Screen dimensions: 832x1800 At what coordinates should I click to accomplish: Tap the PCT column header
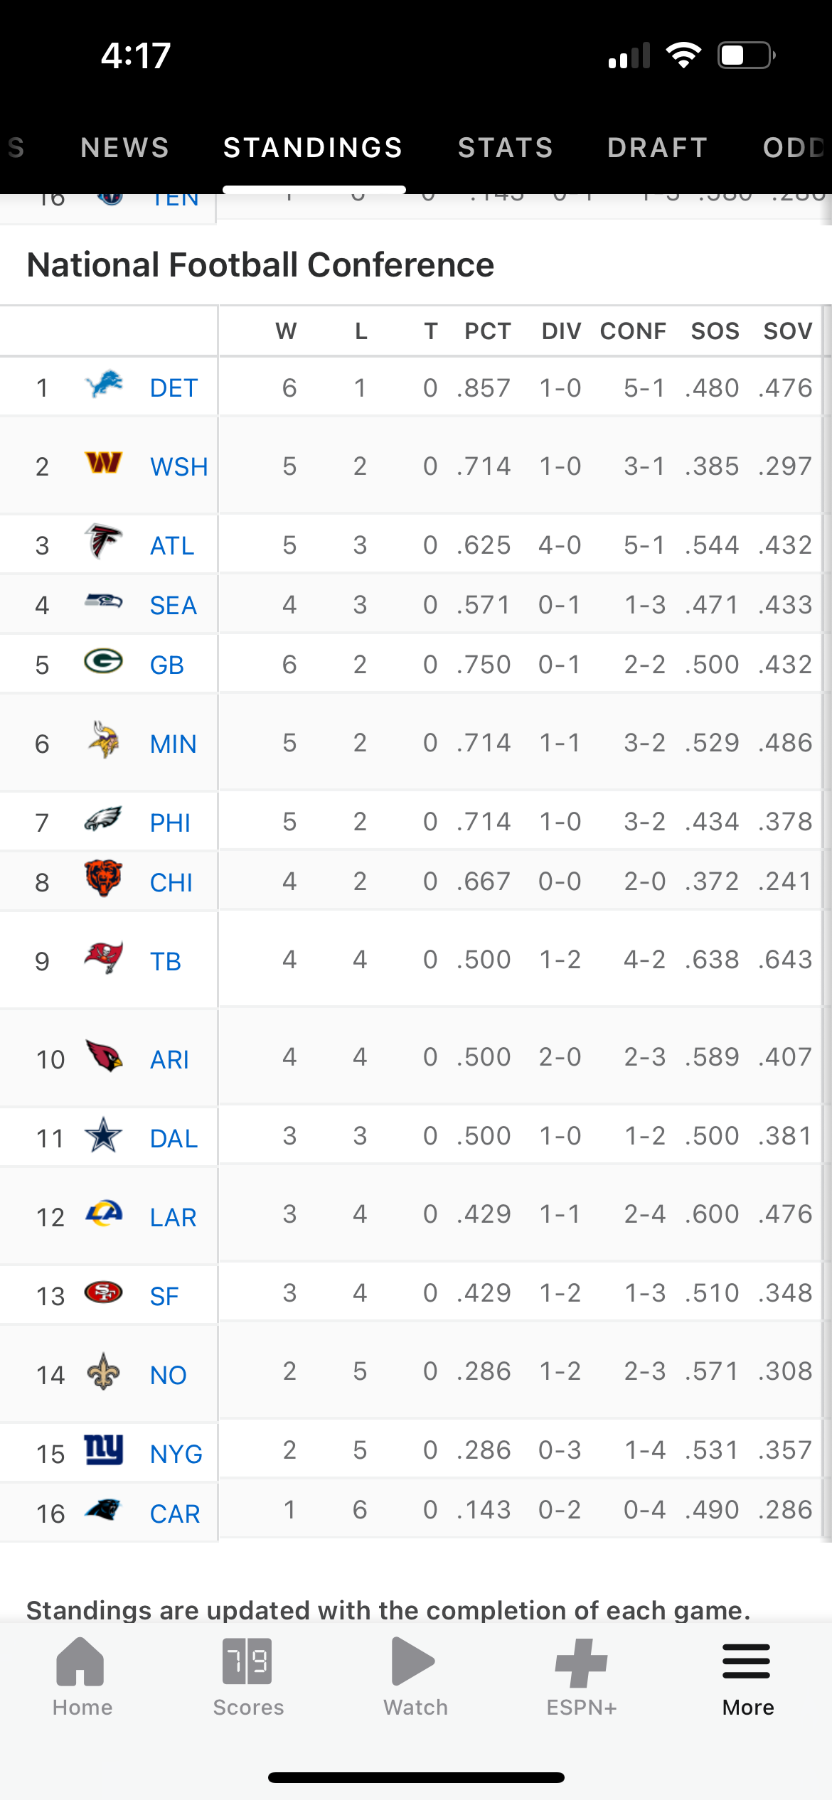[487, 331]
